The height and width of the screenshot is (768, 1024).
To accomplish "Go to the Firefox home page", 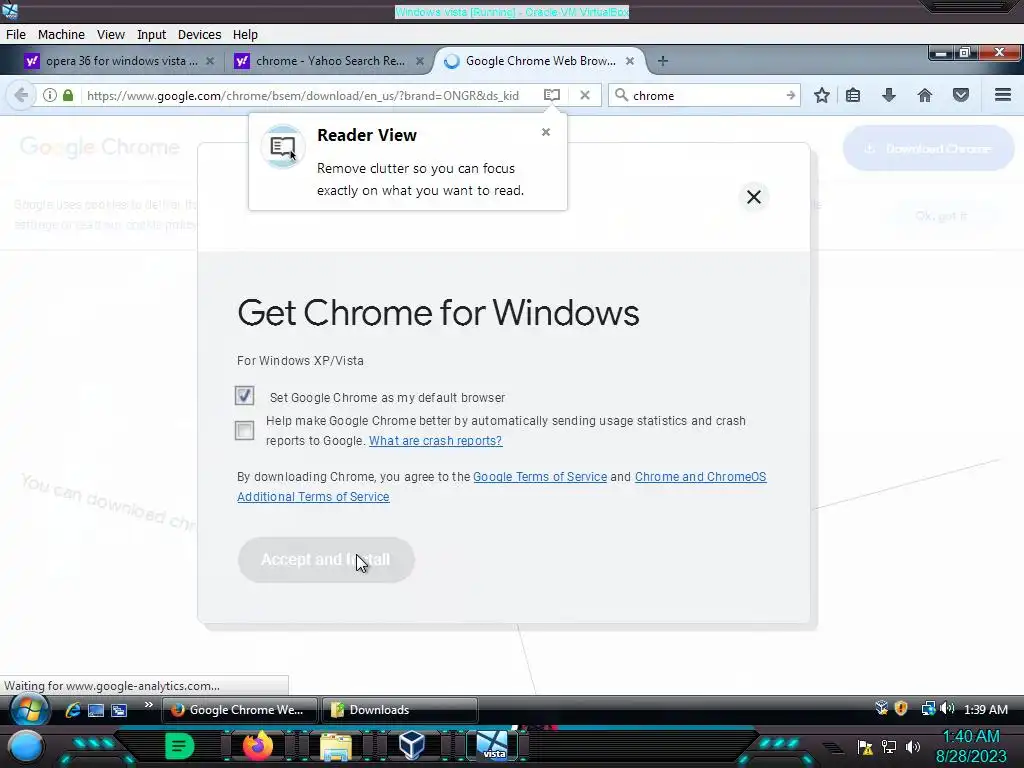I will point(925,95).
